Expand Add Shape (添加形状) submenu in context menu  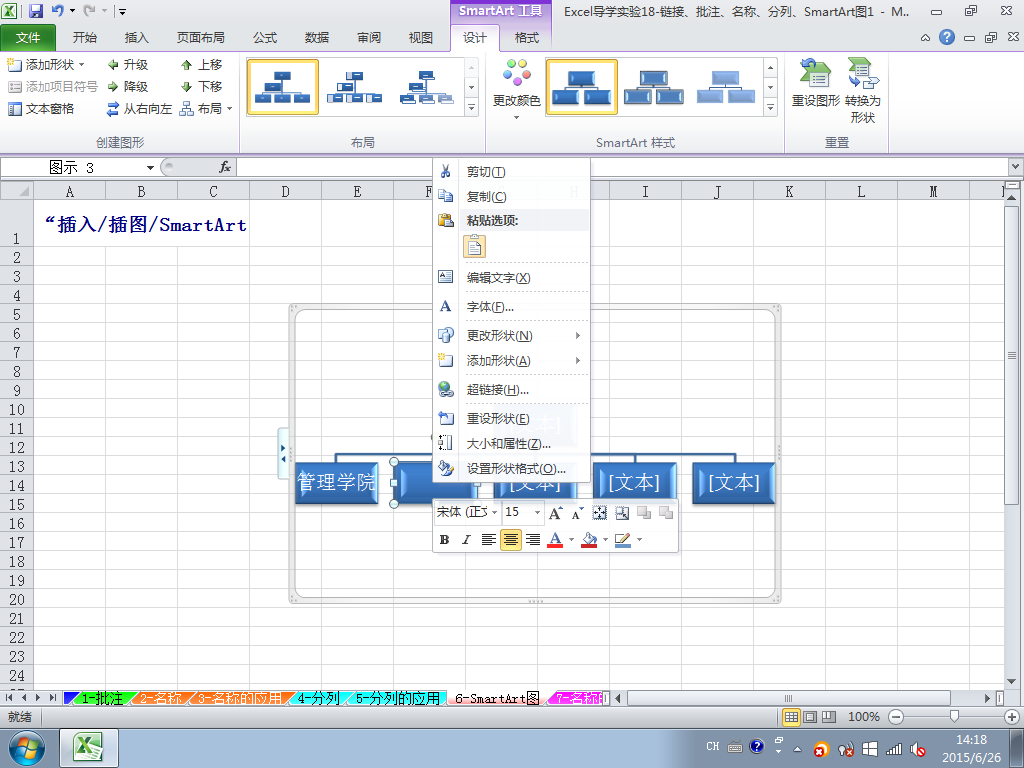pyautogui.click(x=511, y=360)
